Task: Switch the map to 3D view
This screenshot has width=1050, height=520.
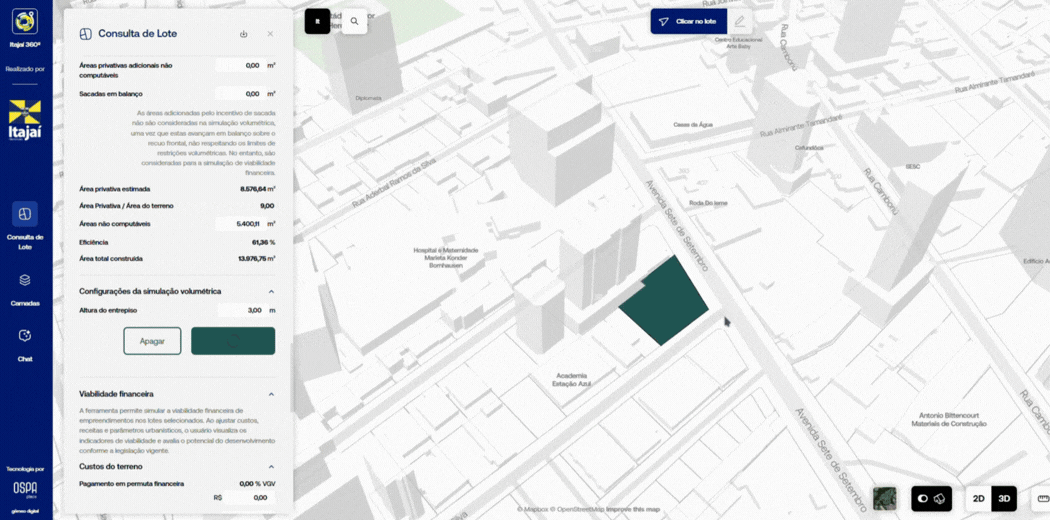Action: coord(1004,499)
